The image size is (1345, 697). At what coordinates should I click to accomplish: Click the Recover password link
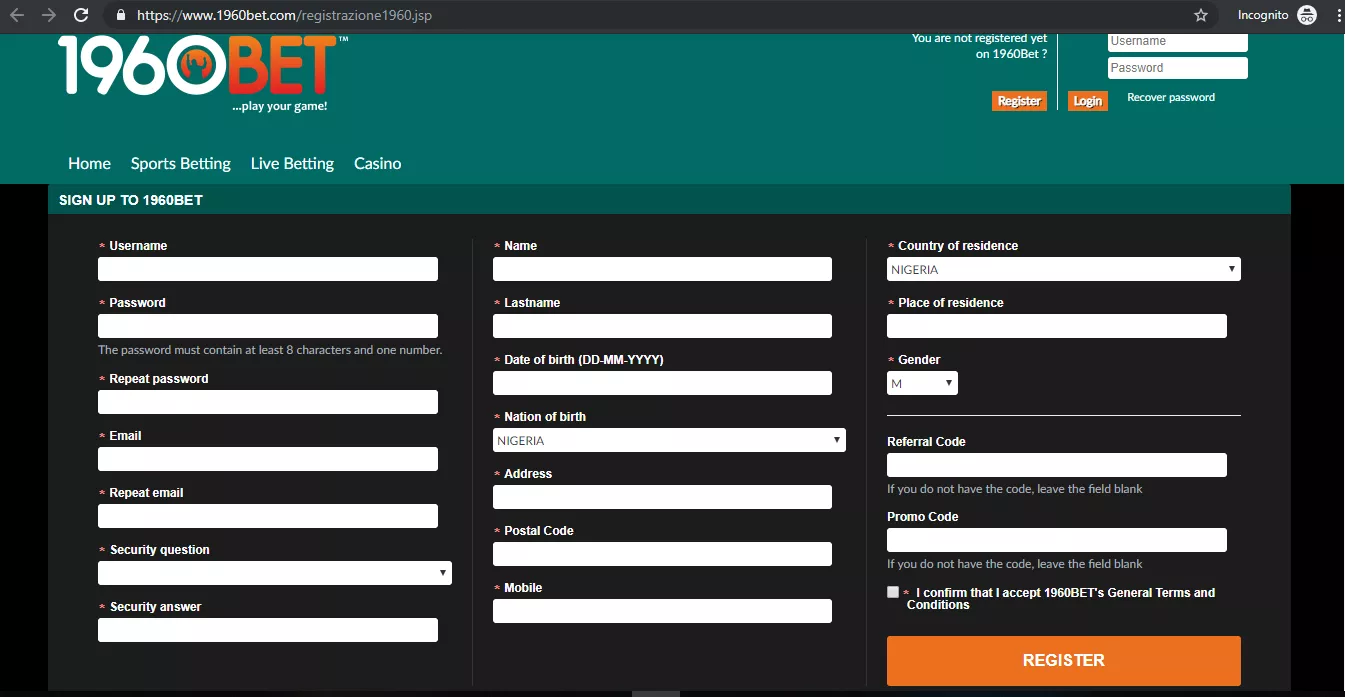(1170, 97)
